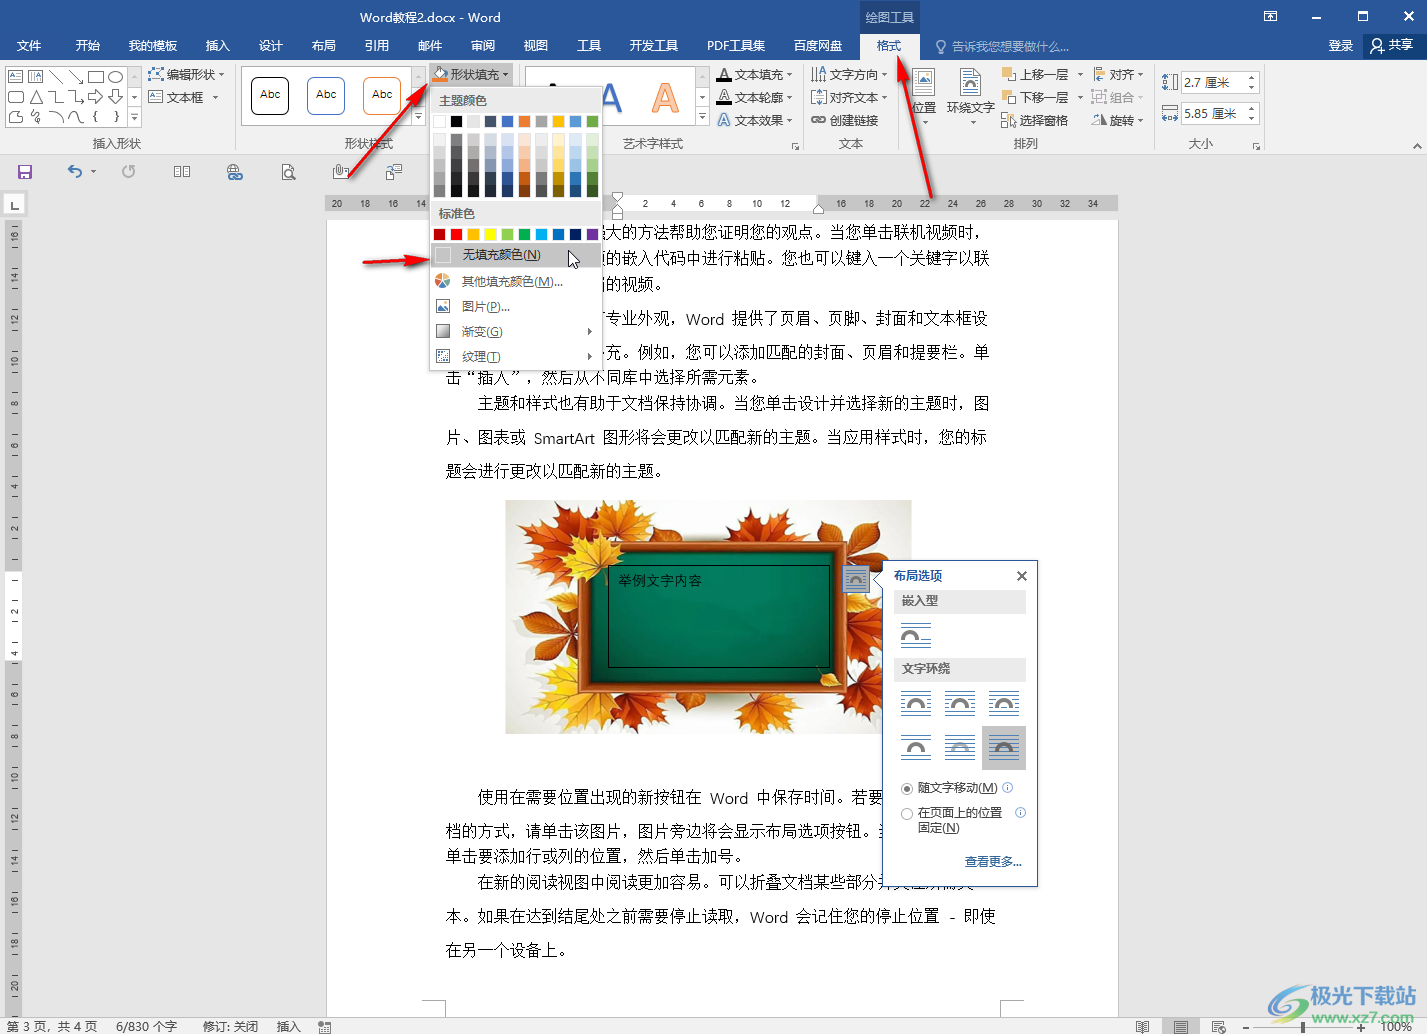Open the 文件 File tab
The image size is (1427, 1034).
click(29, 46)
